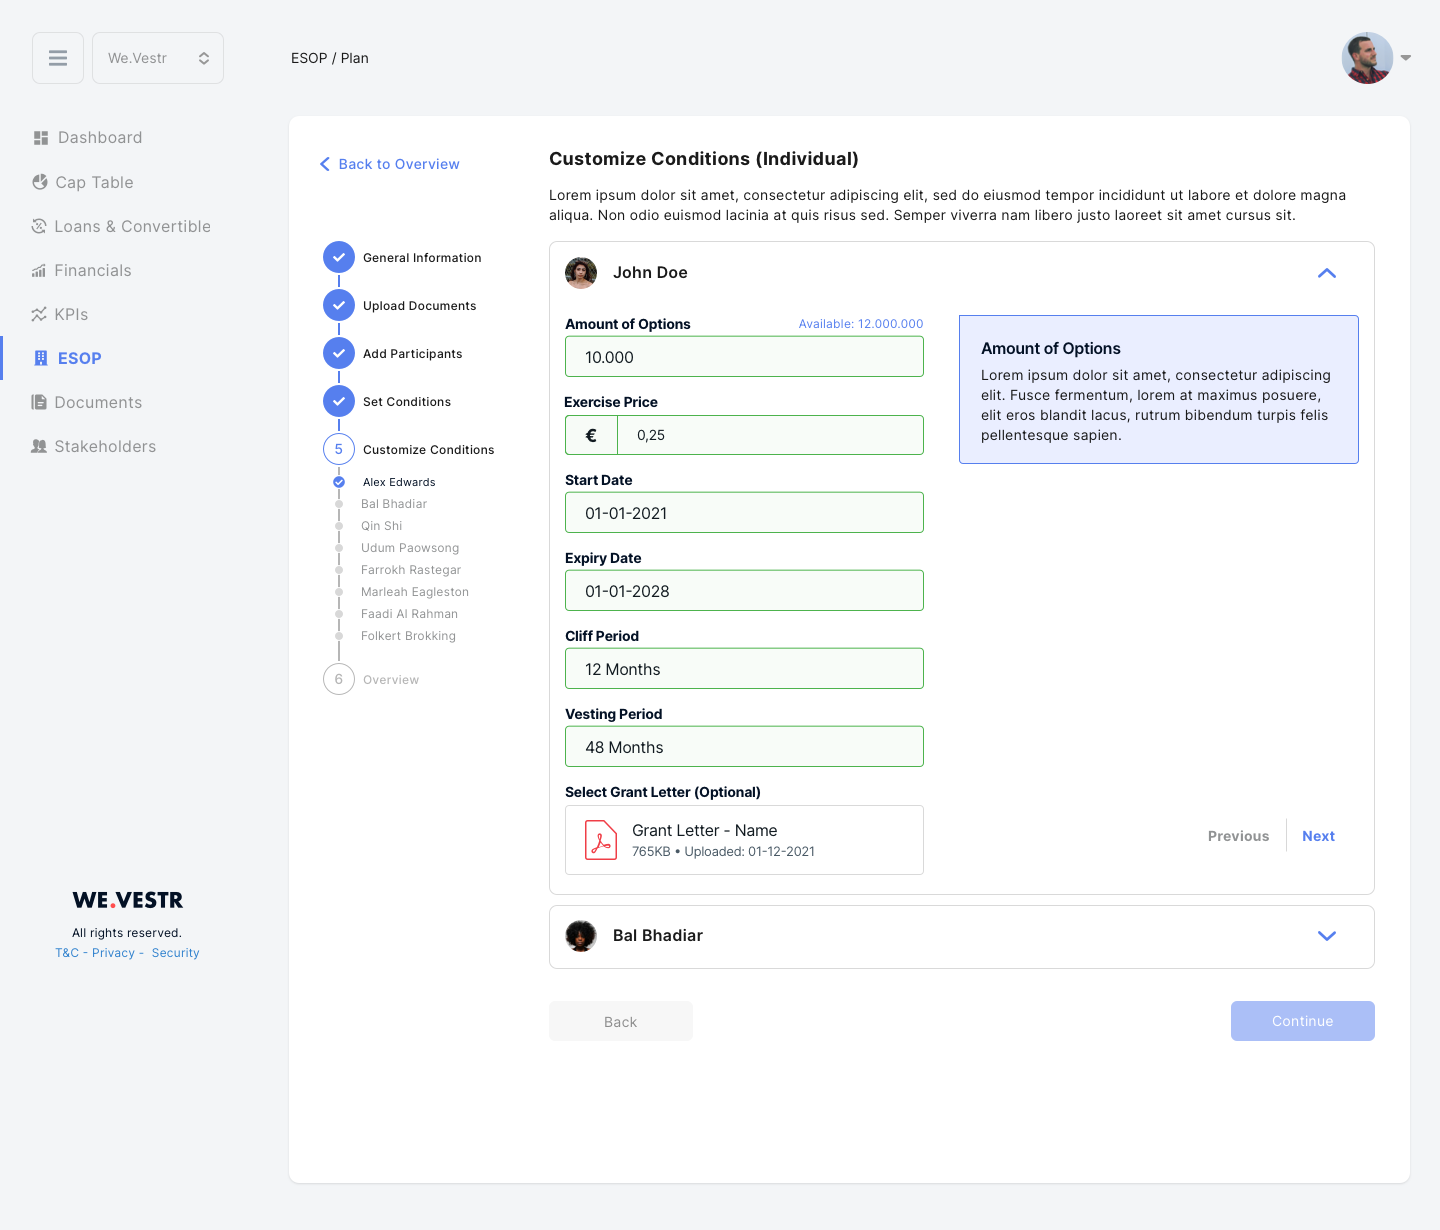Image resolution: width=1440 pixels, height=1230 pixels.
Task: Click the ESOP breadcrumb text
Action: click(309, 58)
